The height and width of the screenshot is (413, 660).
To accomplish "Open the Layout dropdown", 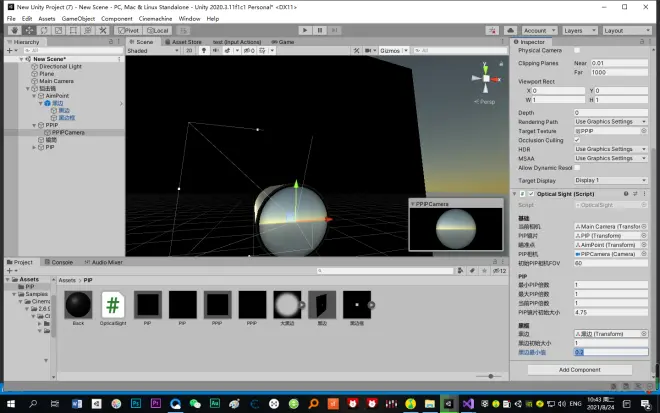I will 626,31.
